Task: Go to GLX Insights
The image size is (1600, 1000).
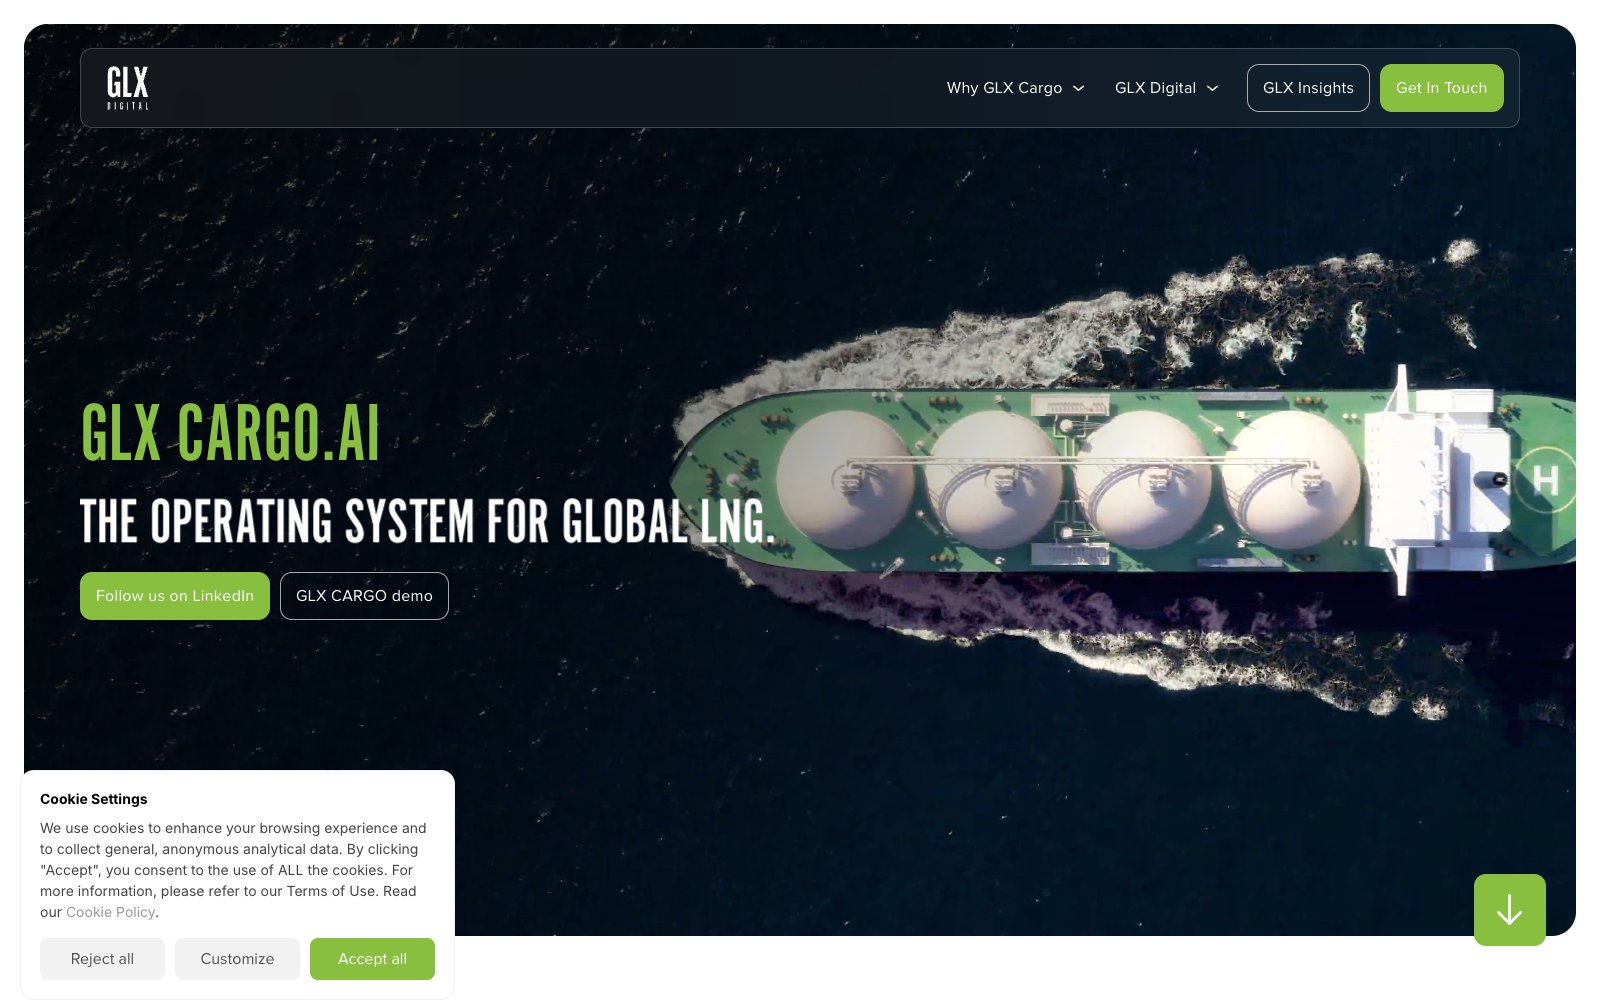Action: pyautogui.click(x=1308, y=88)
